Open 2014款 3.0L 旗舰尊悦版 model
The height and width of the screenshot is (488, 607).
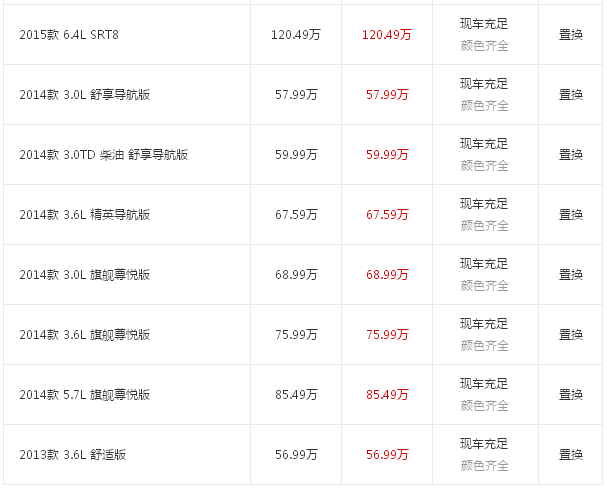[x=85, y=275]
